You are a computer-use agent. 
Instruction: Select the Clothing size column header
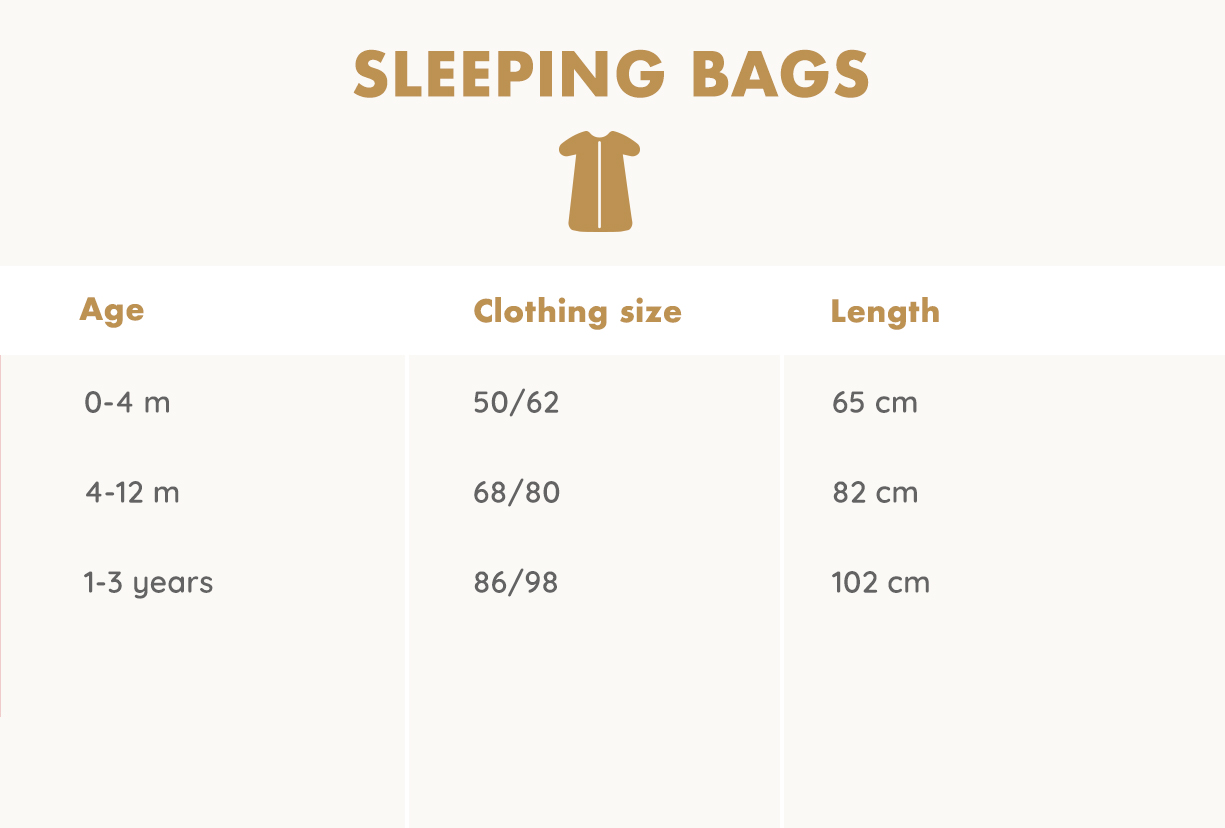[x=577, y=311]
